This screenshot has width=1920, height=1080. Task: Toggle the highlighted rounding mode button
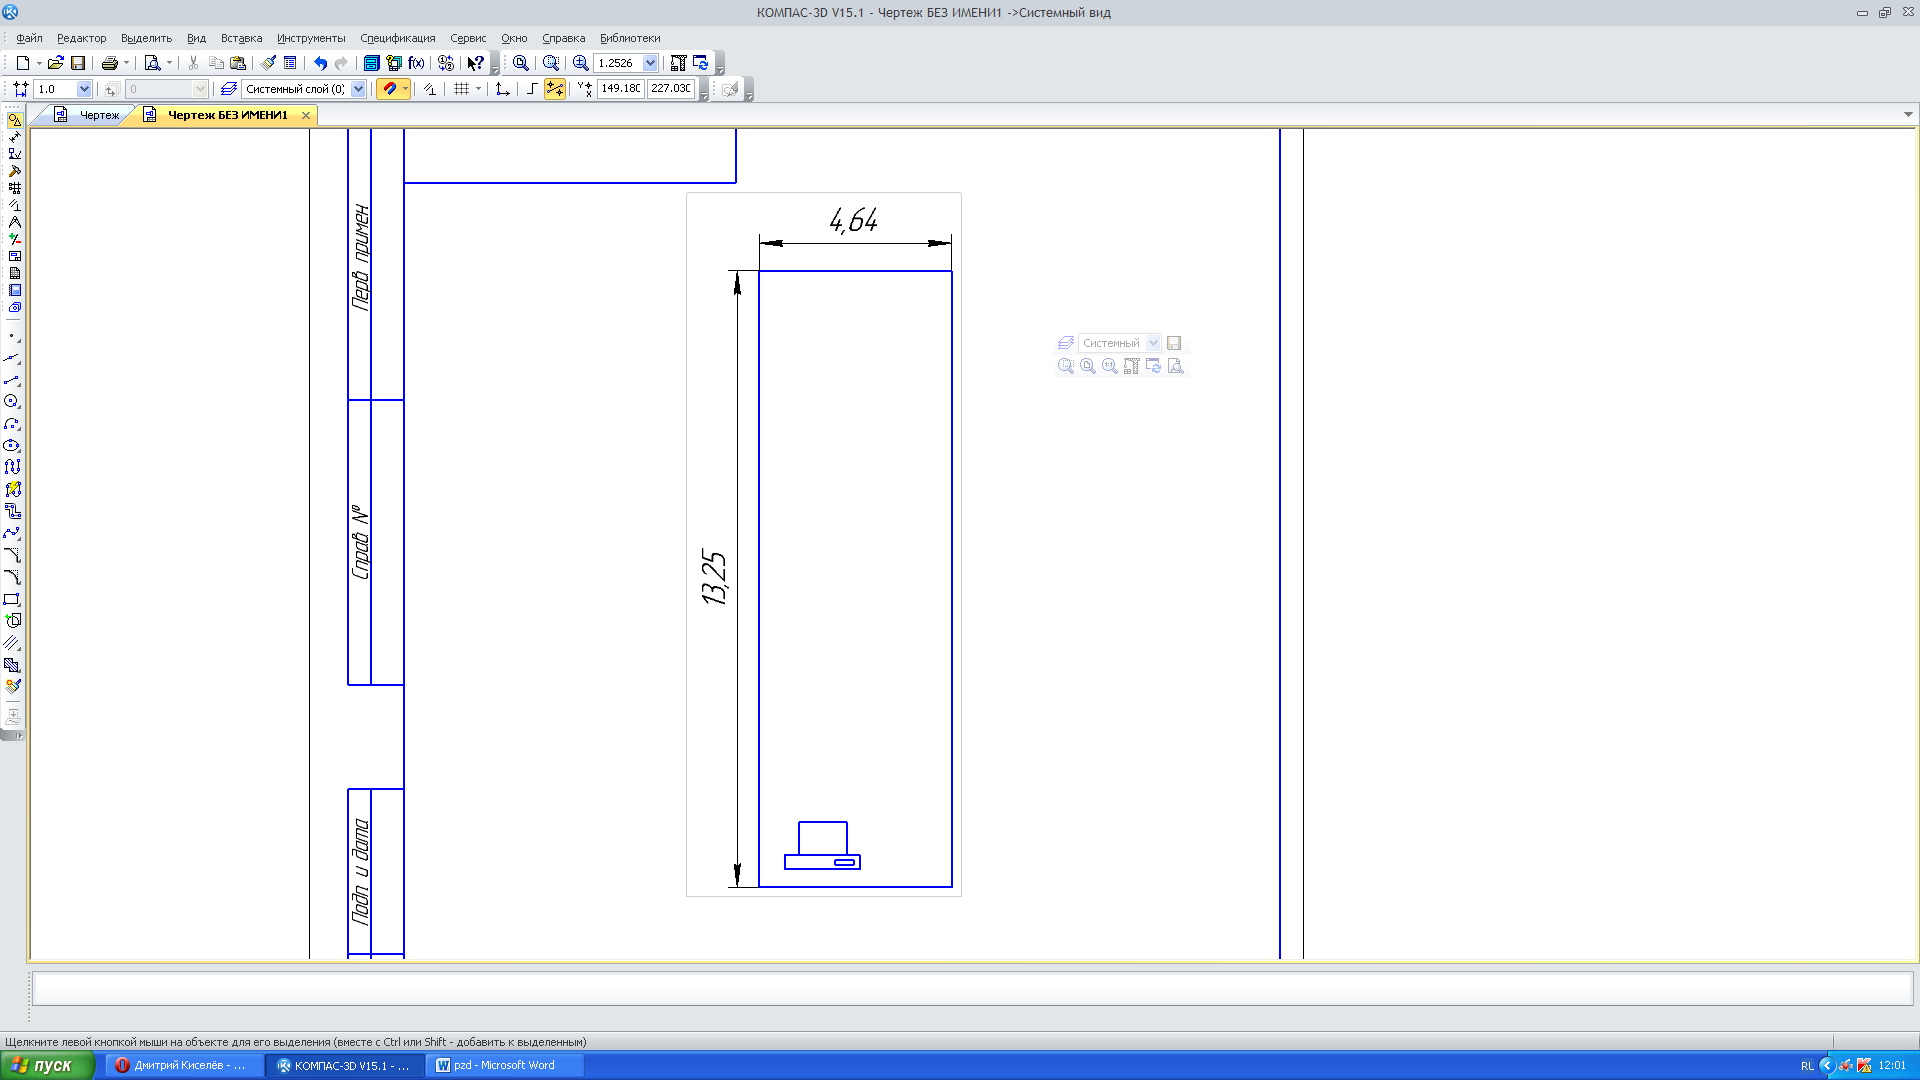tap(555, 89)
